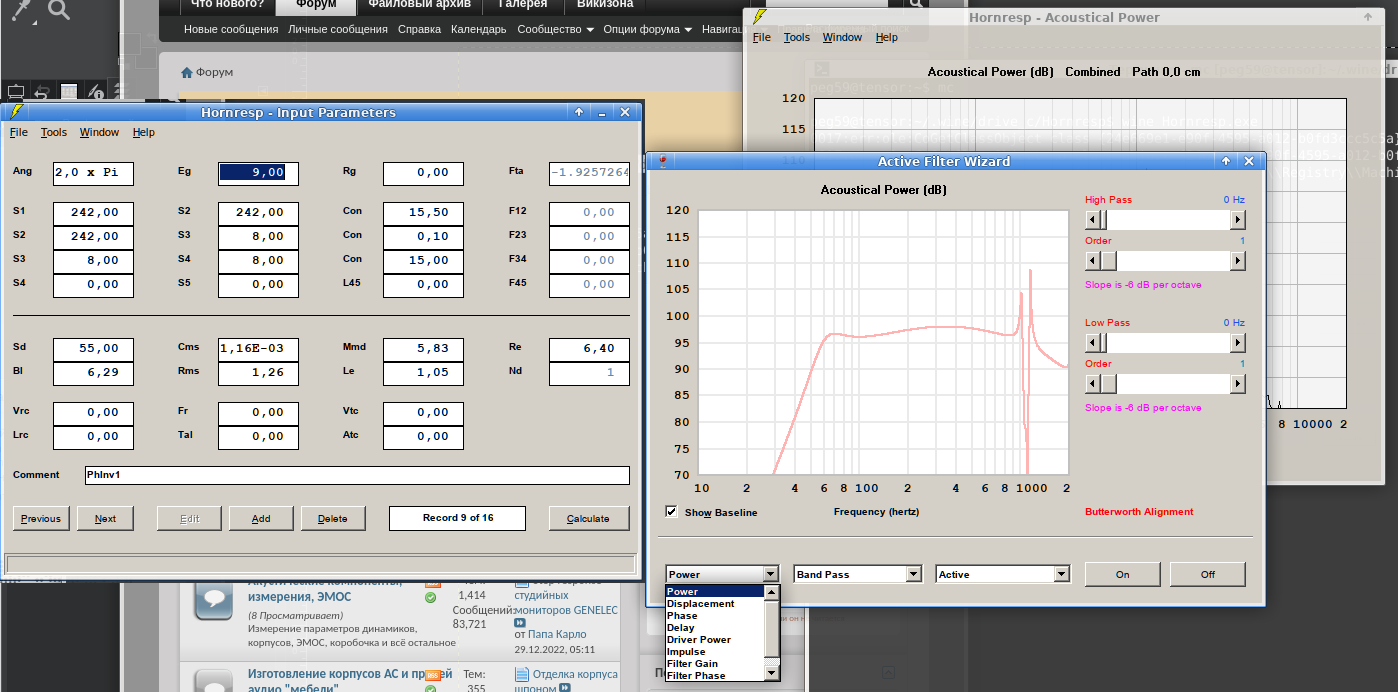The image size is (1398, 692).
Task: Open the Папа Карло user profile link
Action: tap(558, 634)
